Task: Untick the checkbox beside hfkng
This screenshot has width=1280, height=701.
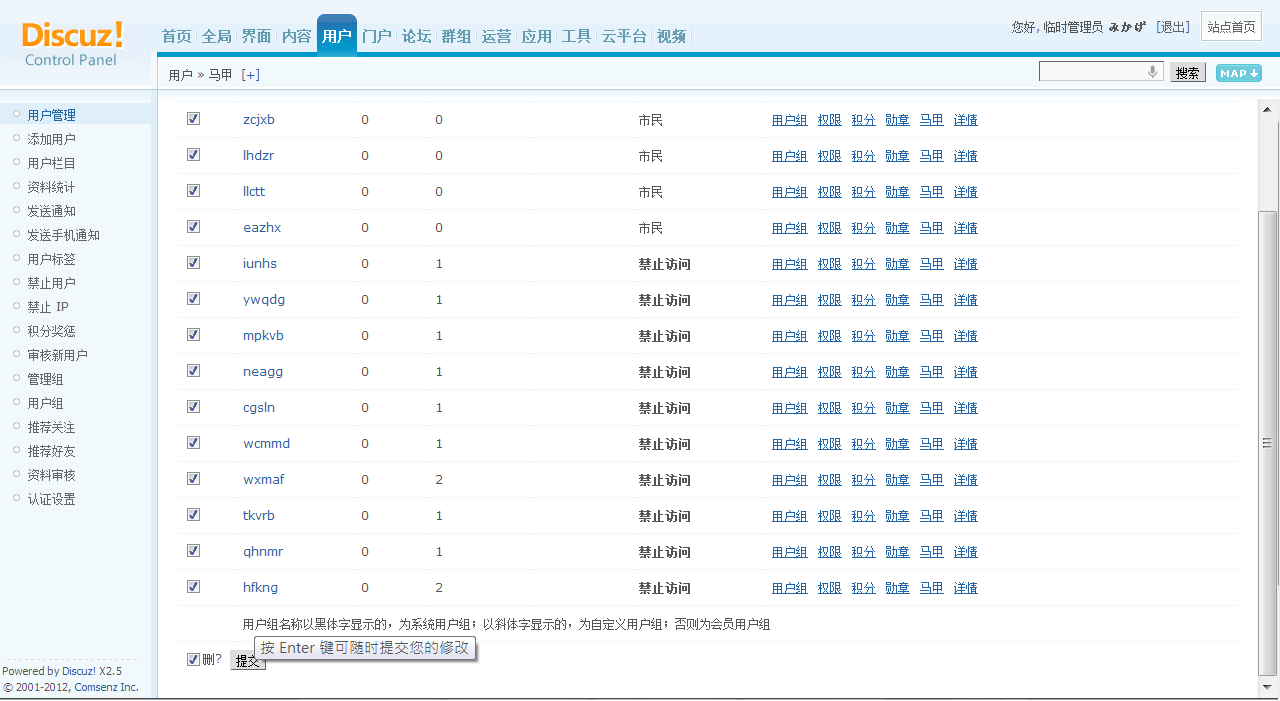Action: coord(194,587)
